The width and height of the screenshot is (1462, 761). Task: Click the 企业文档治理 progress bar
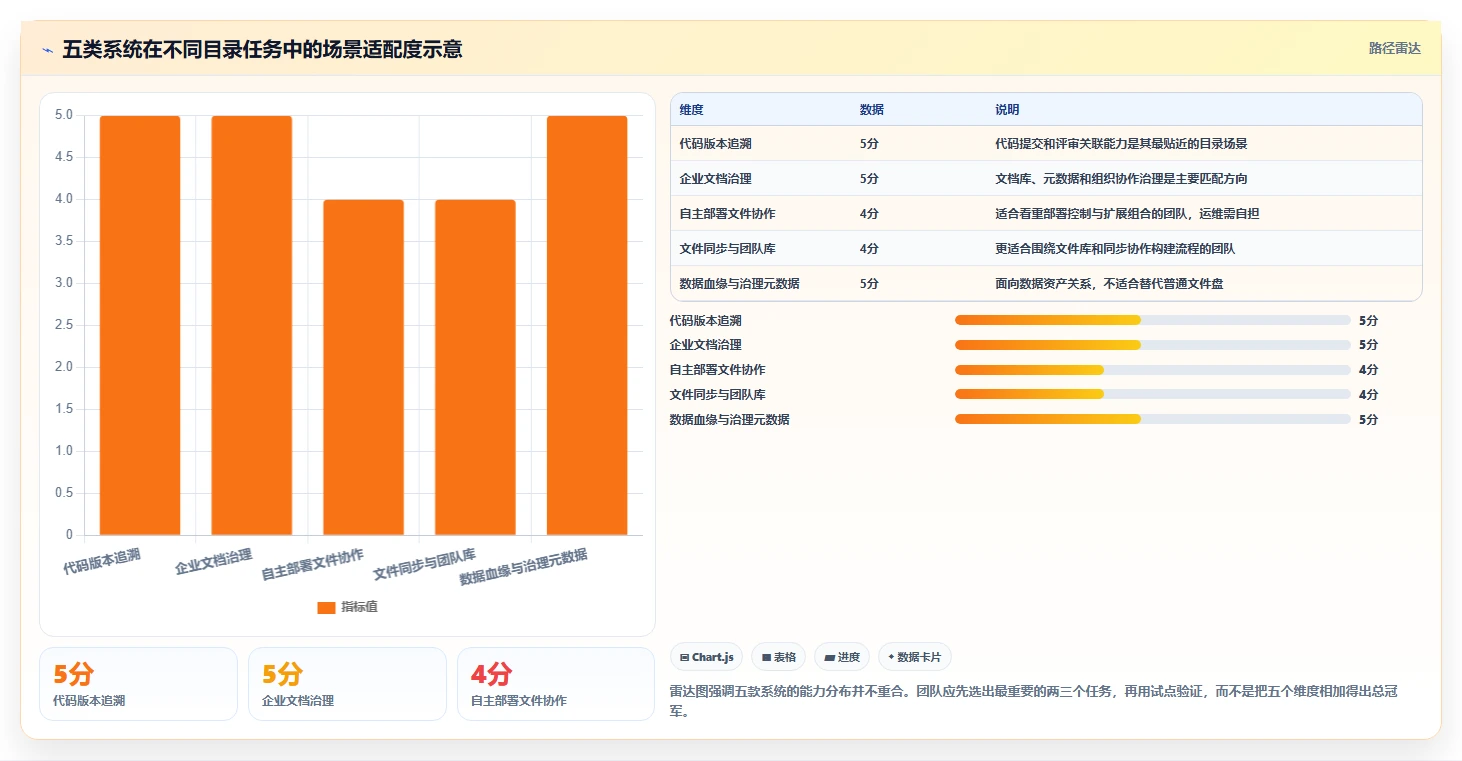click(x=1153, y=345)
